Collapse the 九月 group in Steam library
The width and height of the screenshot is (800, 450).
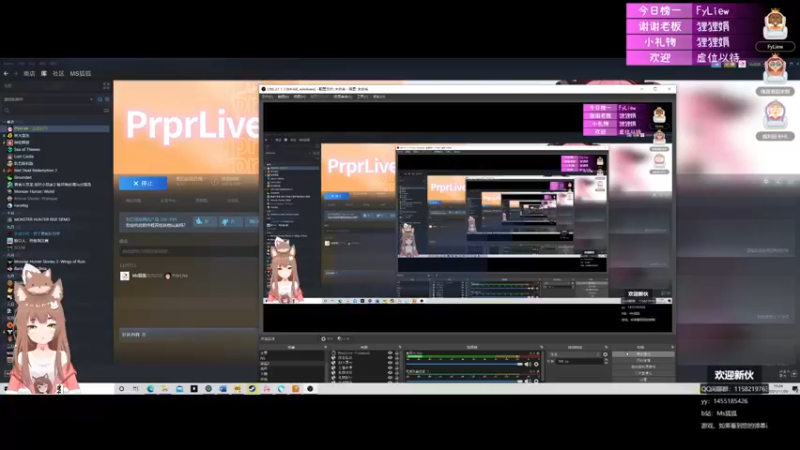[5, 227]
